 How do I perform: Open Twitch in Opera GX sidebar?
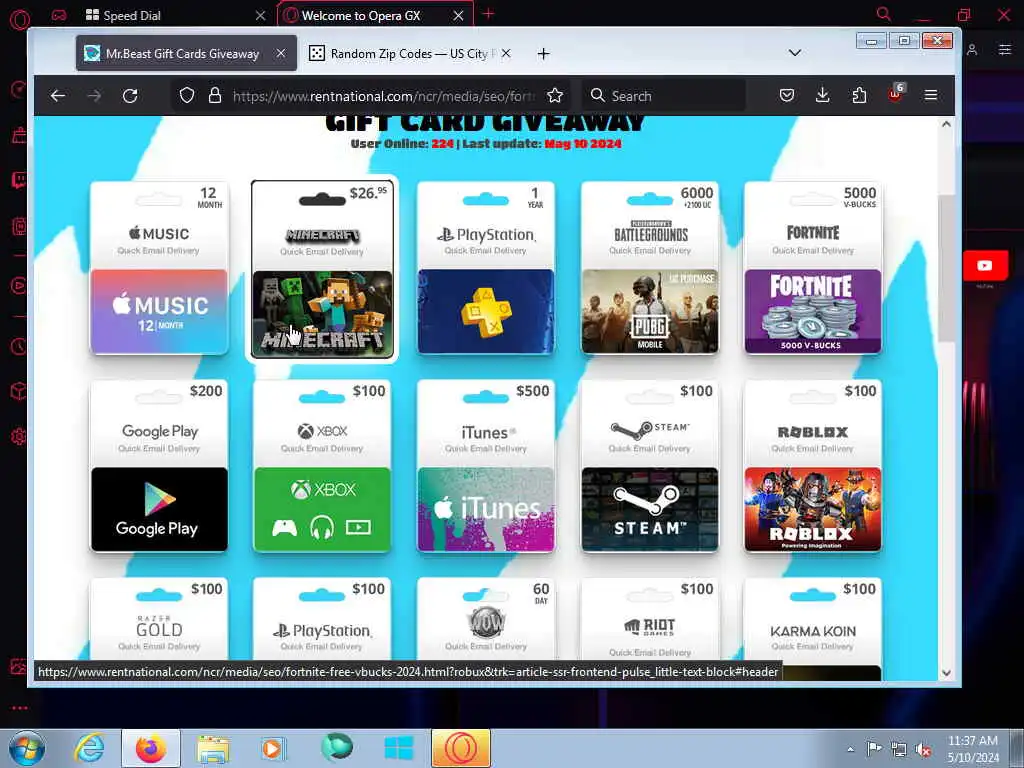[19, 180]
